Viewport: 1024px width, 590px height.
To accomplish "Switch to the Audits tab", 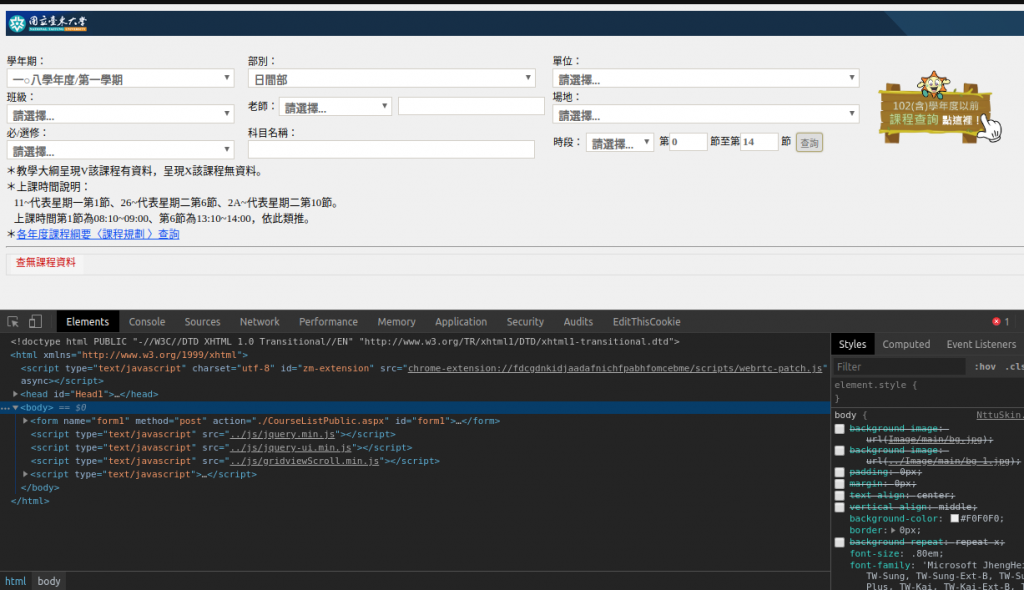I will (x=578, y=321).
